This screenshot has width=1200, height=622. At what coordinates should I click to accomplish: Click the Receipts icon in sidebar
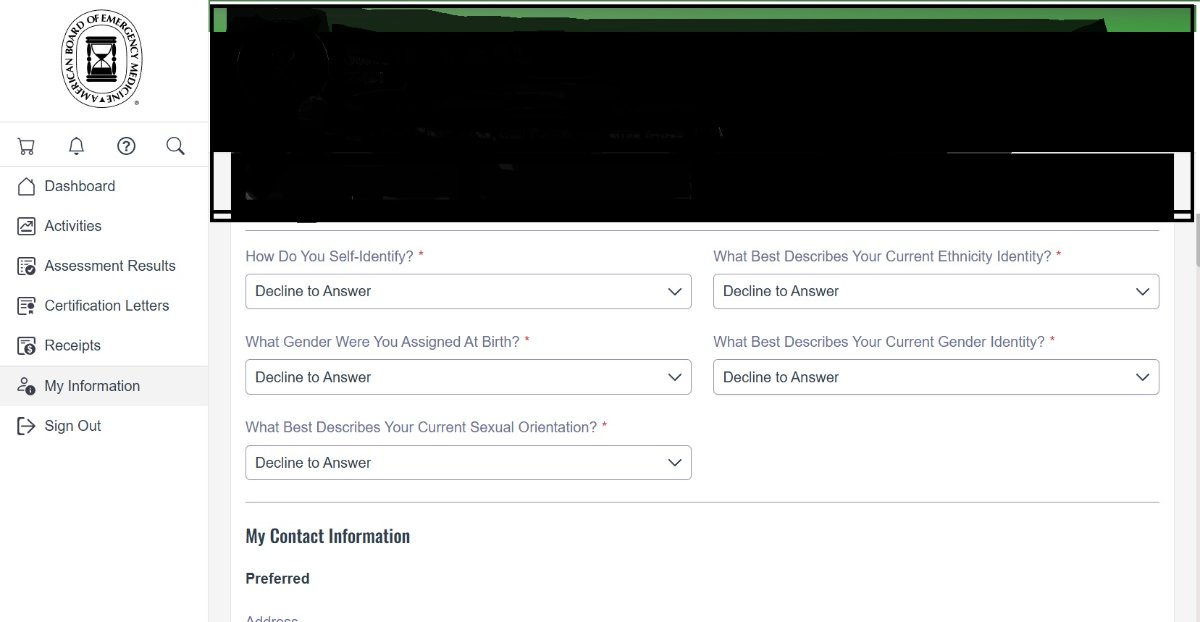[27, 346]
